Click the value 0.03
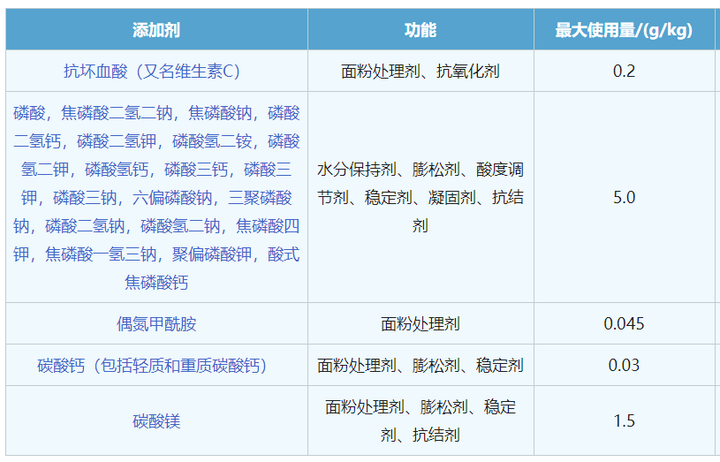 [624, 365]
